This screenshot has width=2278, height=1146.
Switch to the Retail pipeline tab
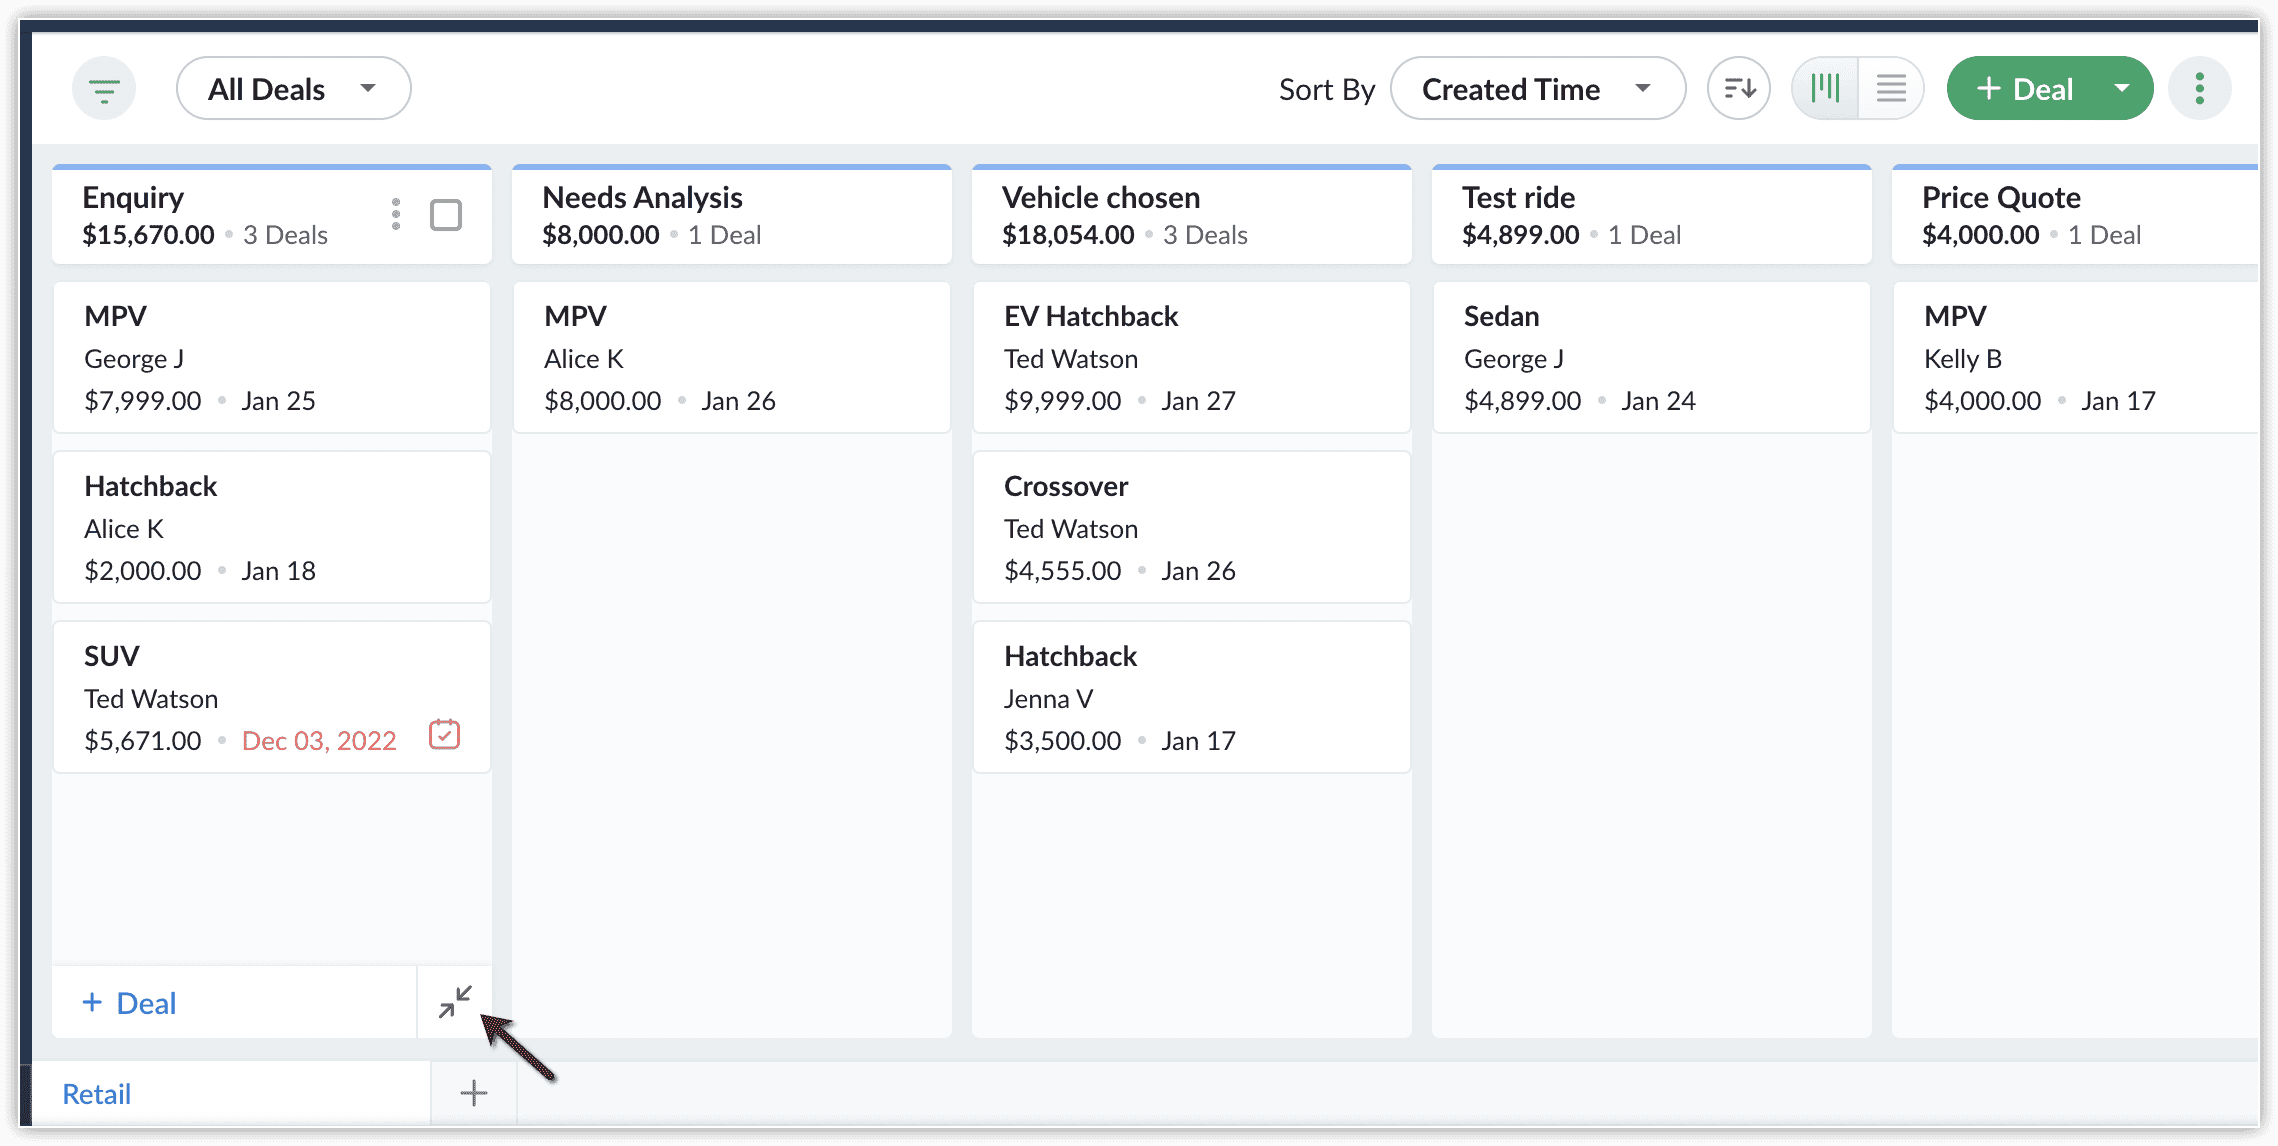(97, 1094)
